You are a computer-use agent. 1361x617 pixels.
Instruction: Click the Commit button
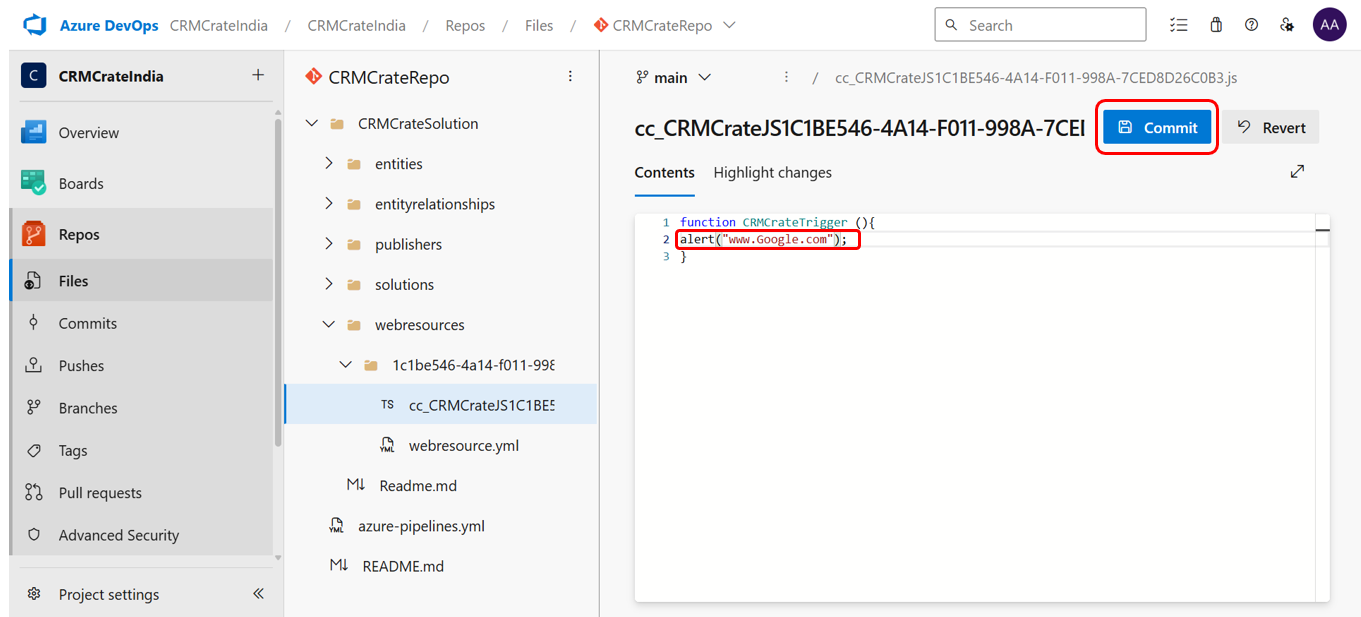[1157, 128]
